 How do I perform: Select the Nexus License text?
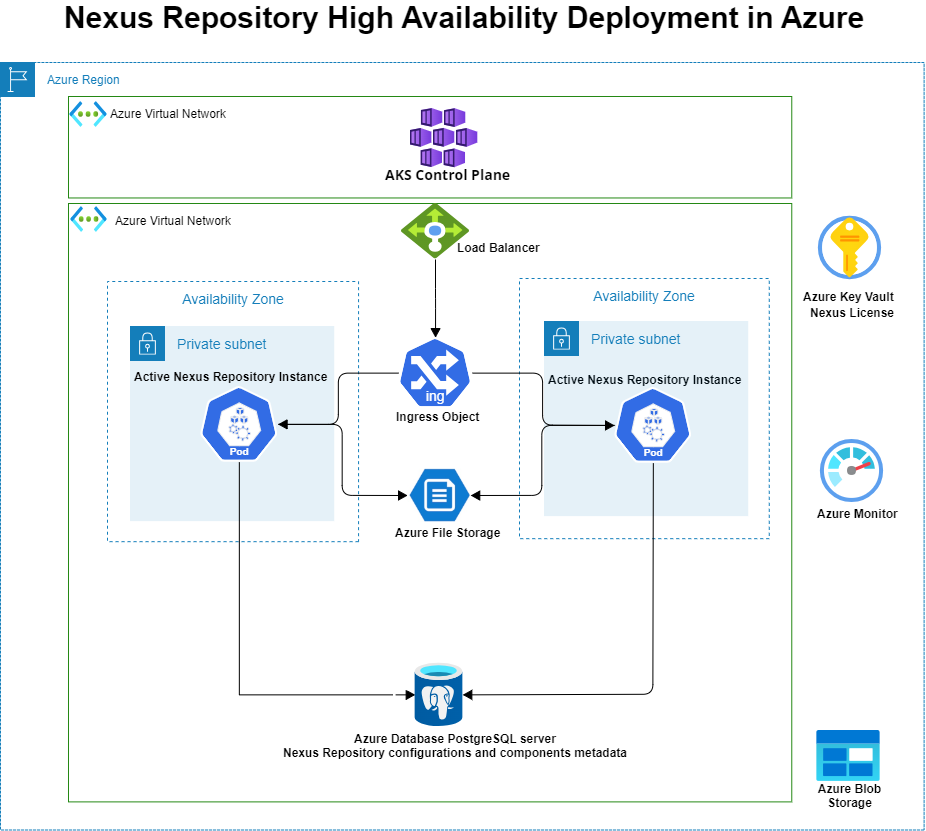point(852,312)
